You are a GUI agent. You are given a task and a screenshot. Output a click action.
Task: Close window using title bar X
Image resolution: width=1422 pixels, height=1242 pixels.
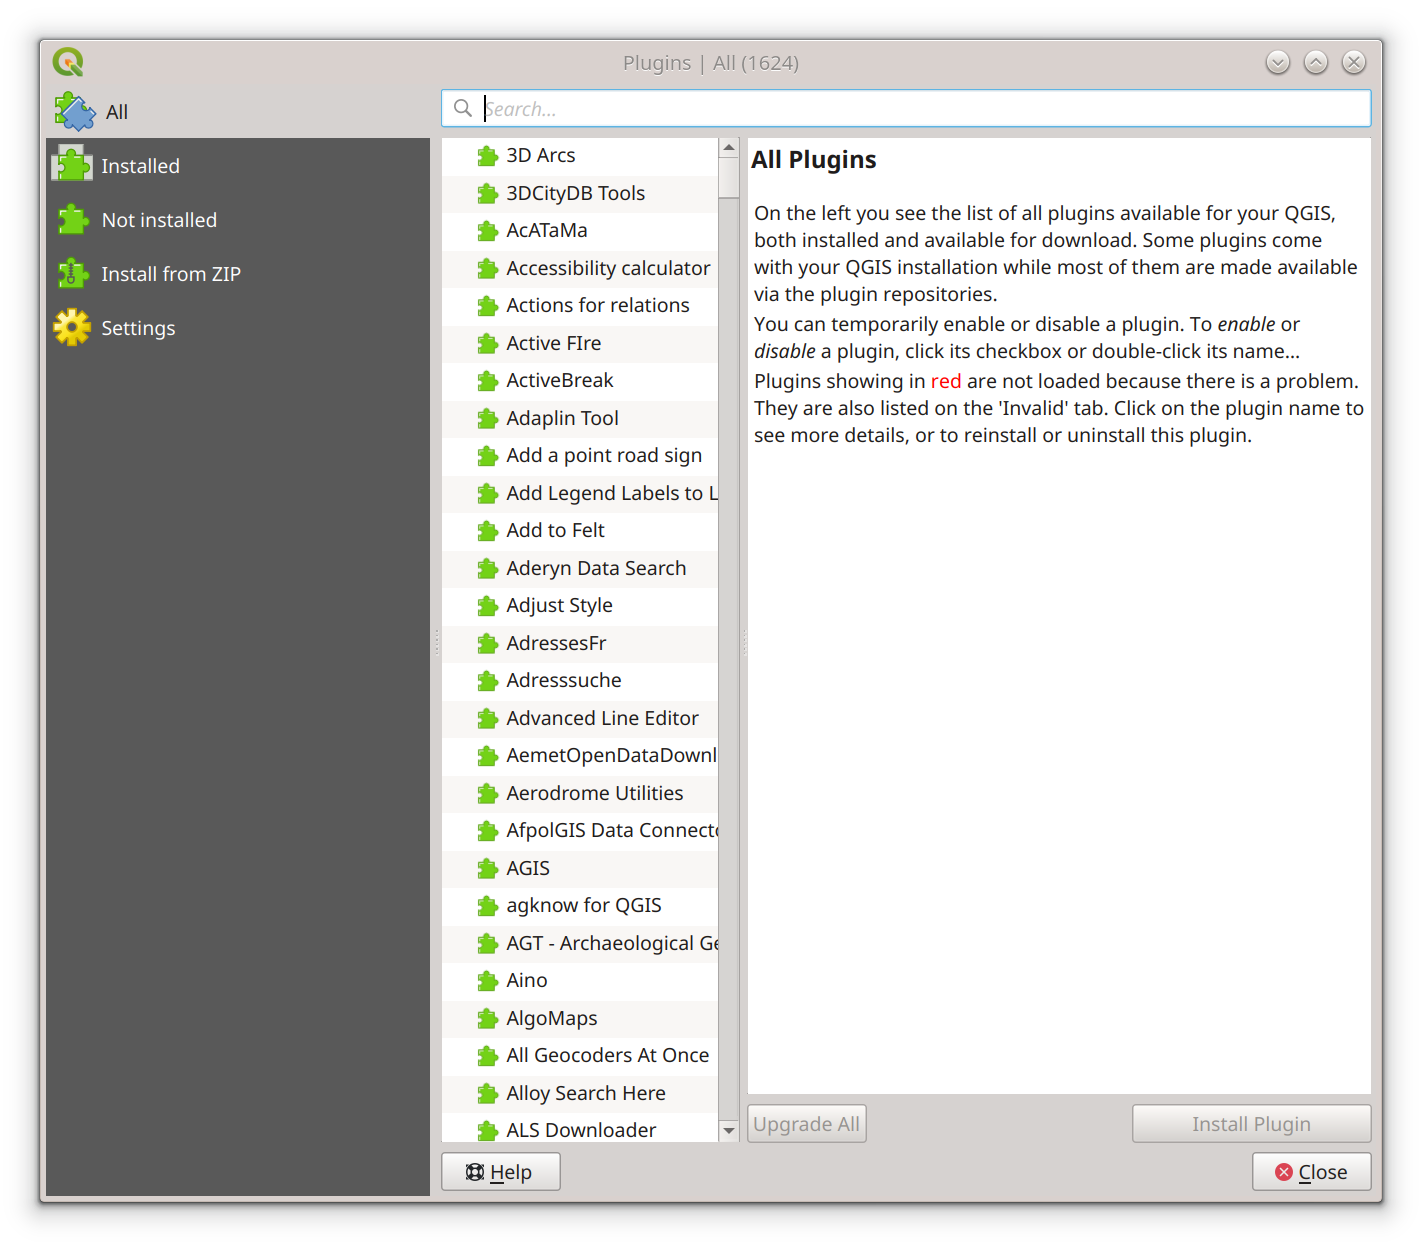point(1354,62)
